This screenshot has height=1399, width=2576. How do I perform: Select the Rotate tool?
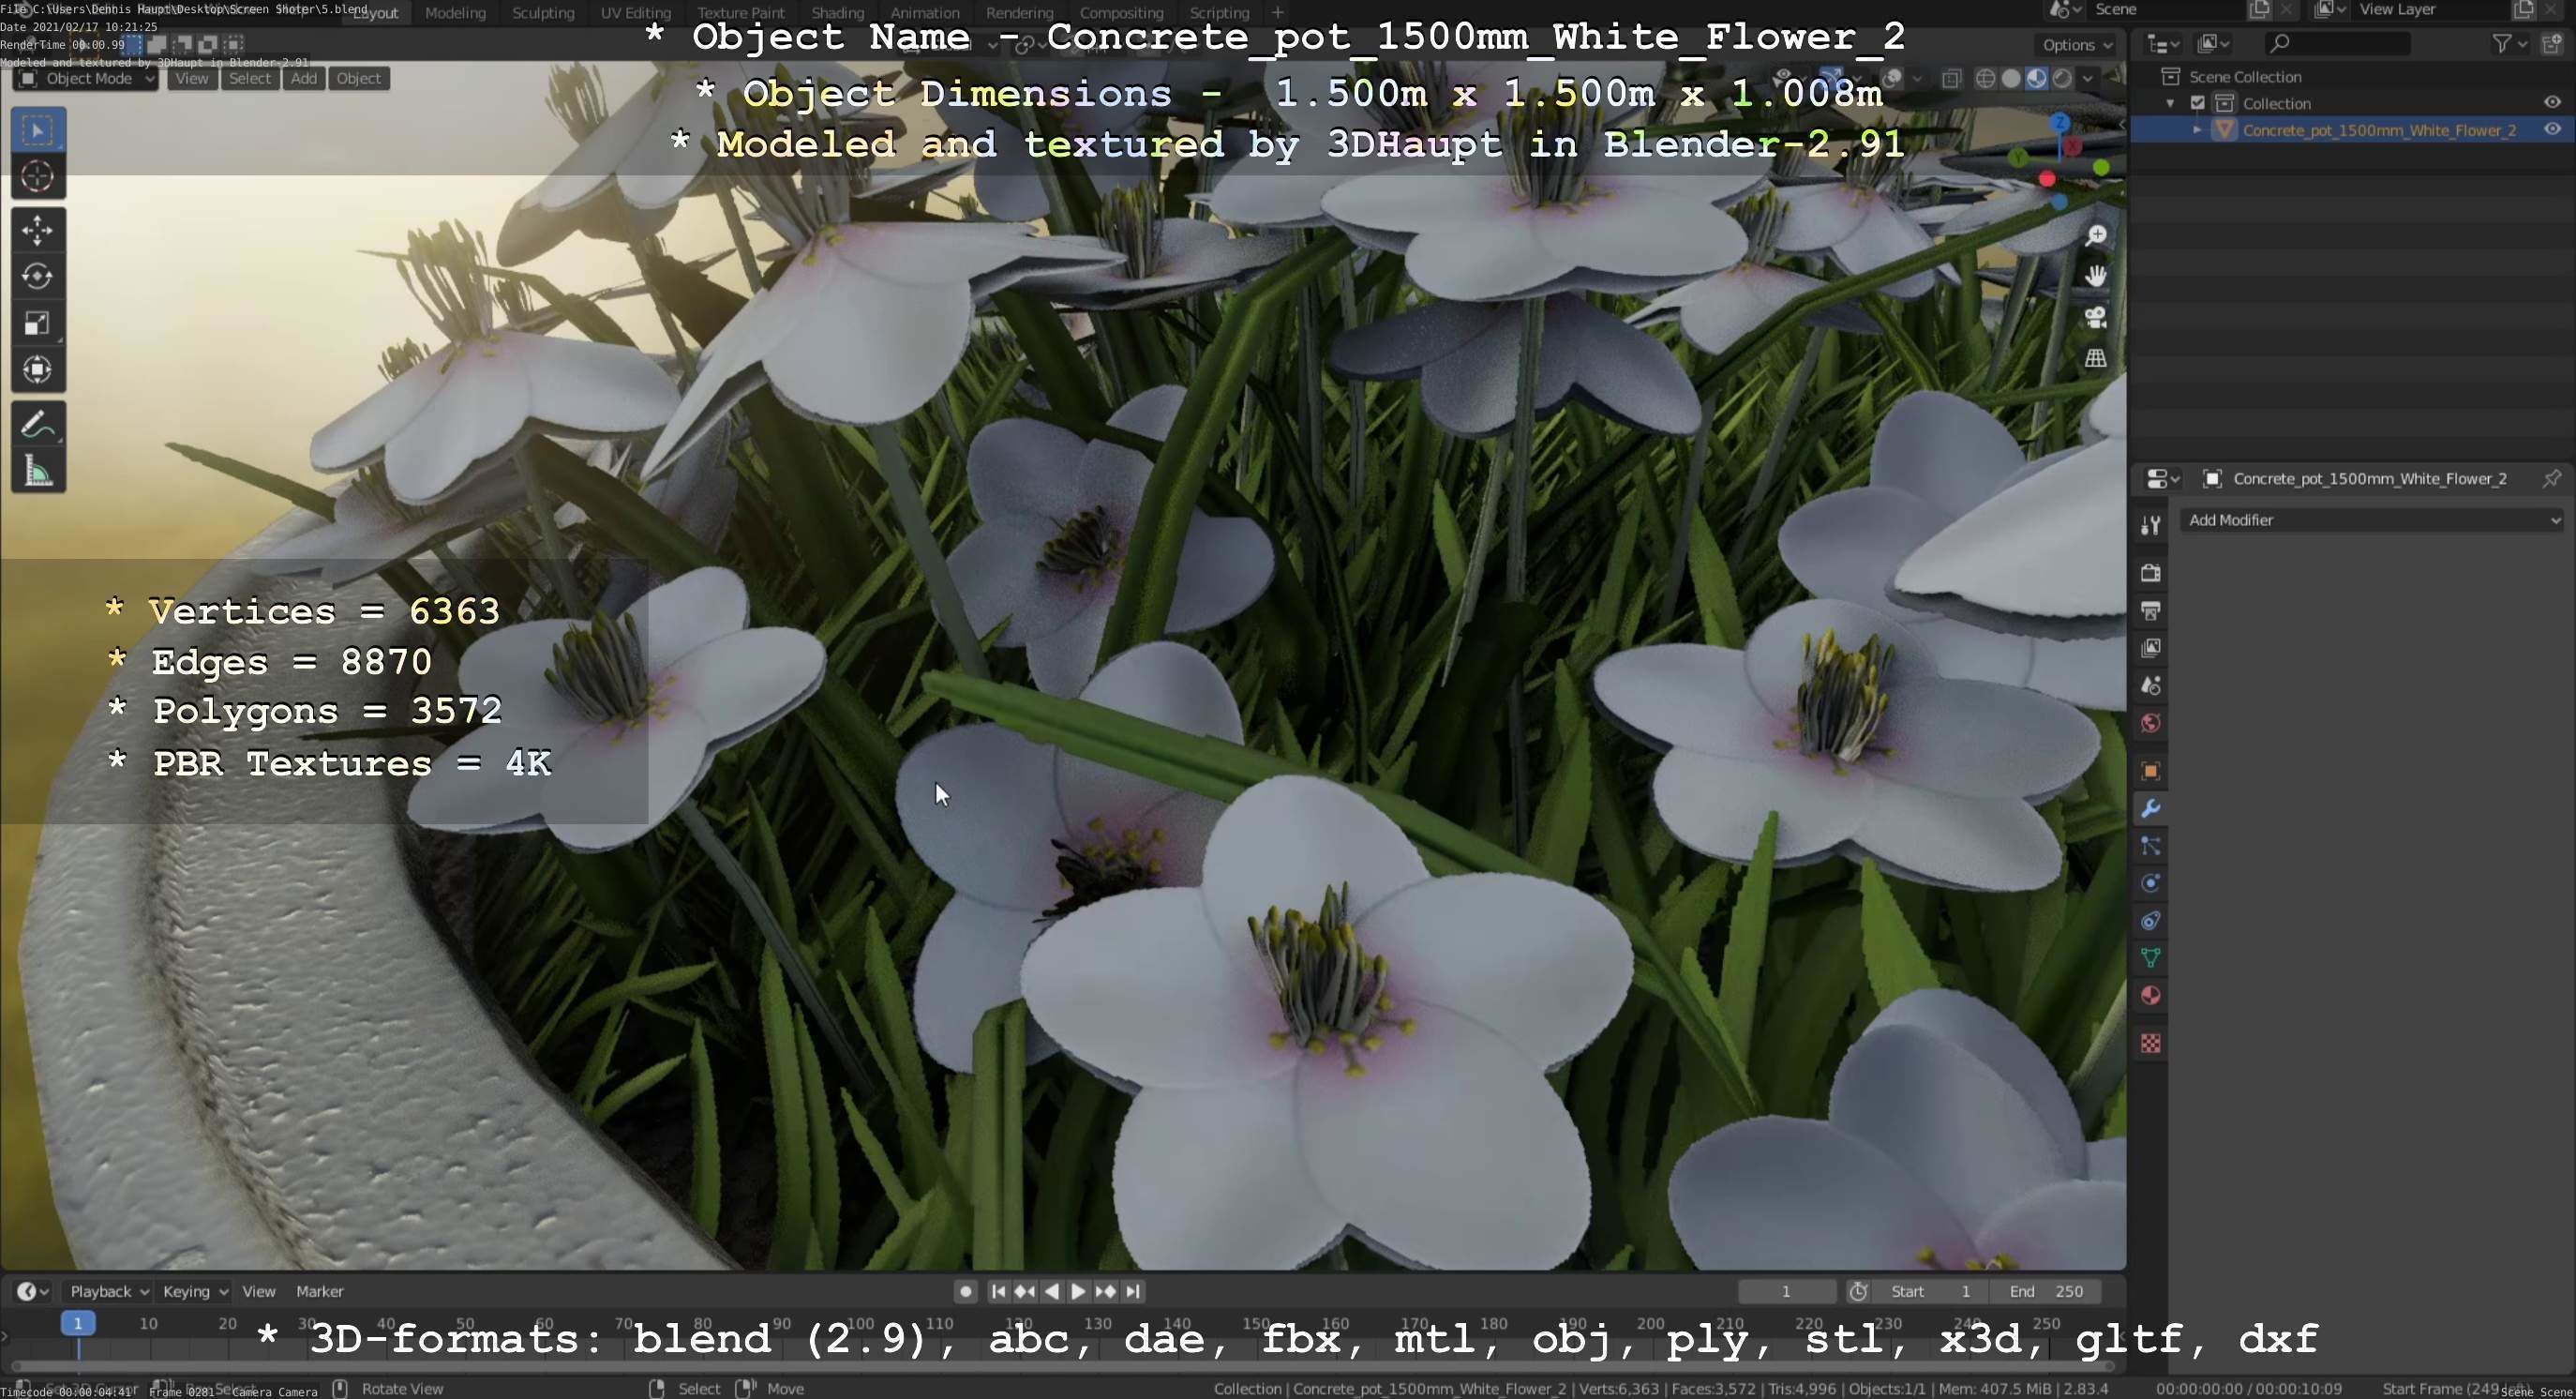37,276
